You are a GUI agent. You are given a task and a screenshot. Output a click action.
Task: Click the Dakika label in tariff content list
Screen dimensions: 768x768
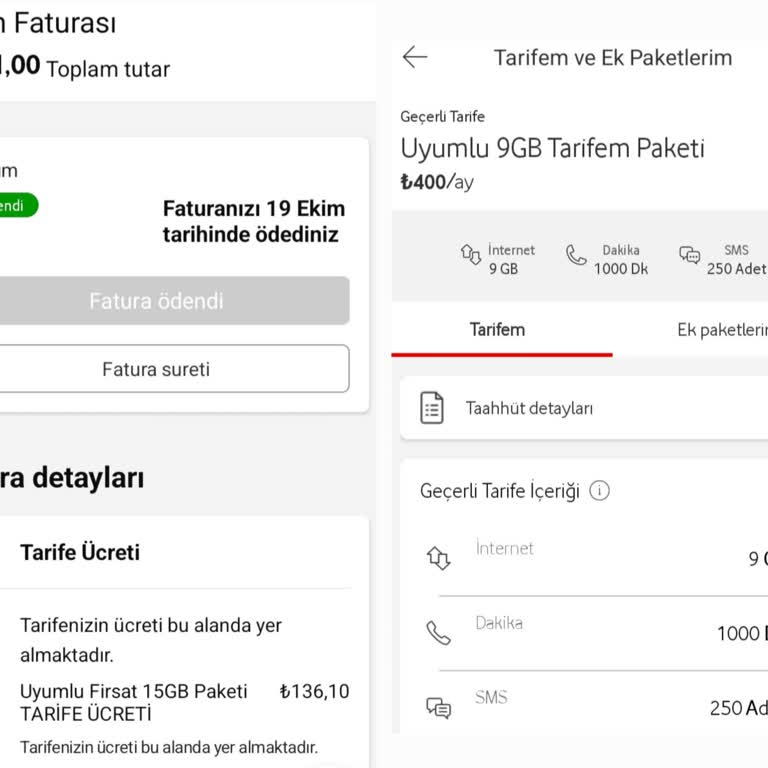click(499, 623)
